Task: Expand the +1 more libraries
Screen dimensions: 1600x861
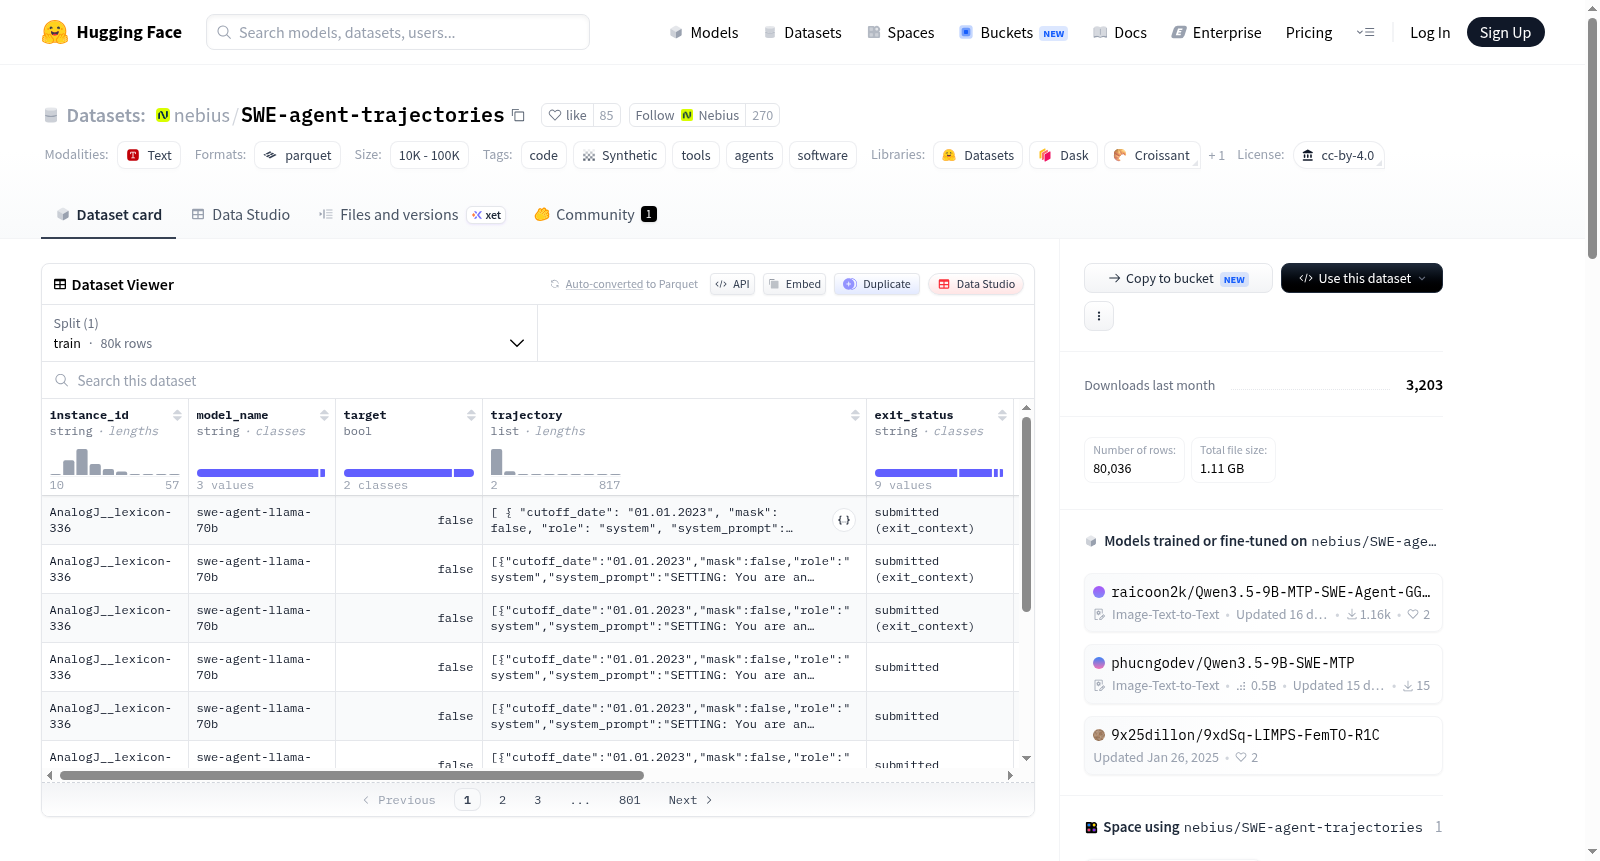Action: coord(1216,155)
